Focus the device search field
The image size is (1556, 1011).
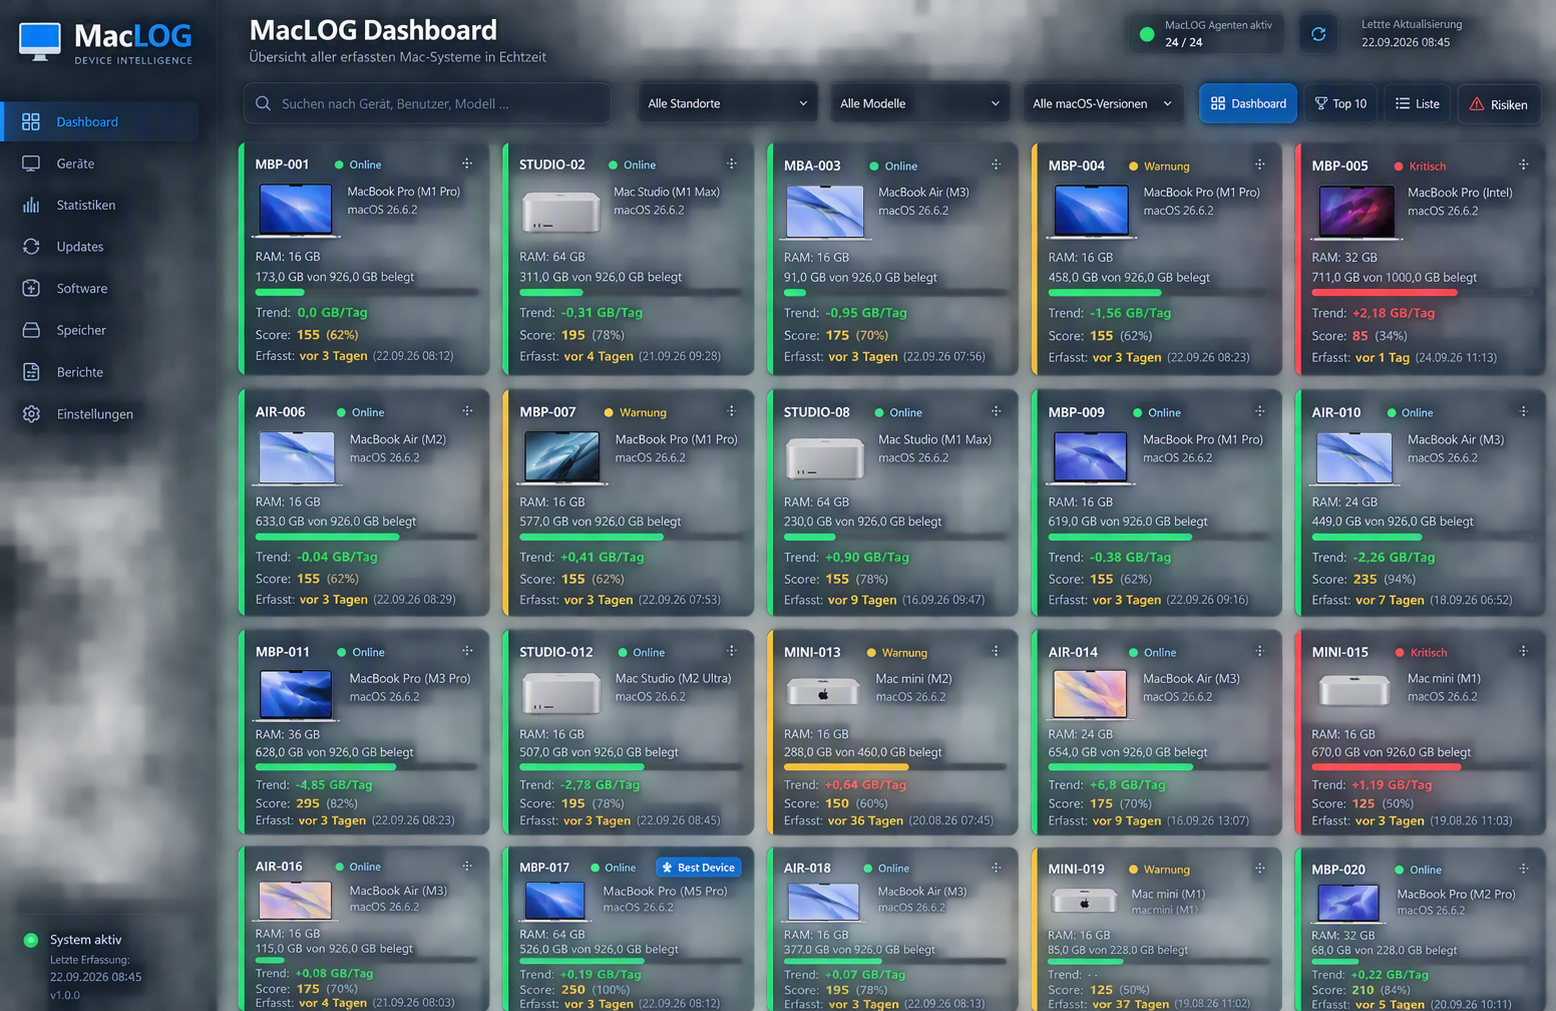pyautogui.click(x=427, y=103)
